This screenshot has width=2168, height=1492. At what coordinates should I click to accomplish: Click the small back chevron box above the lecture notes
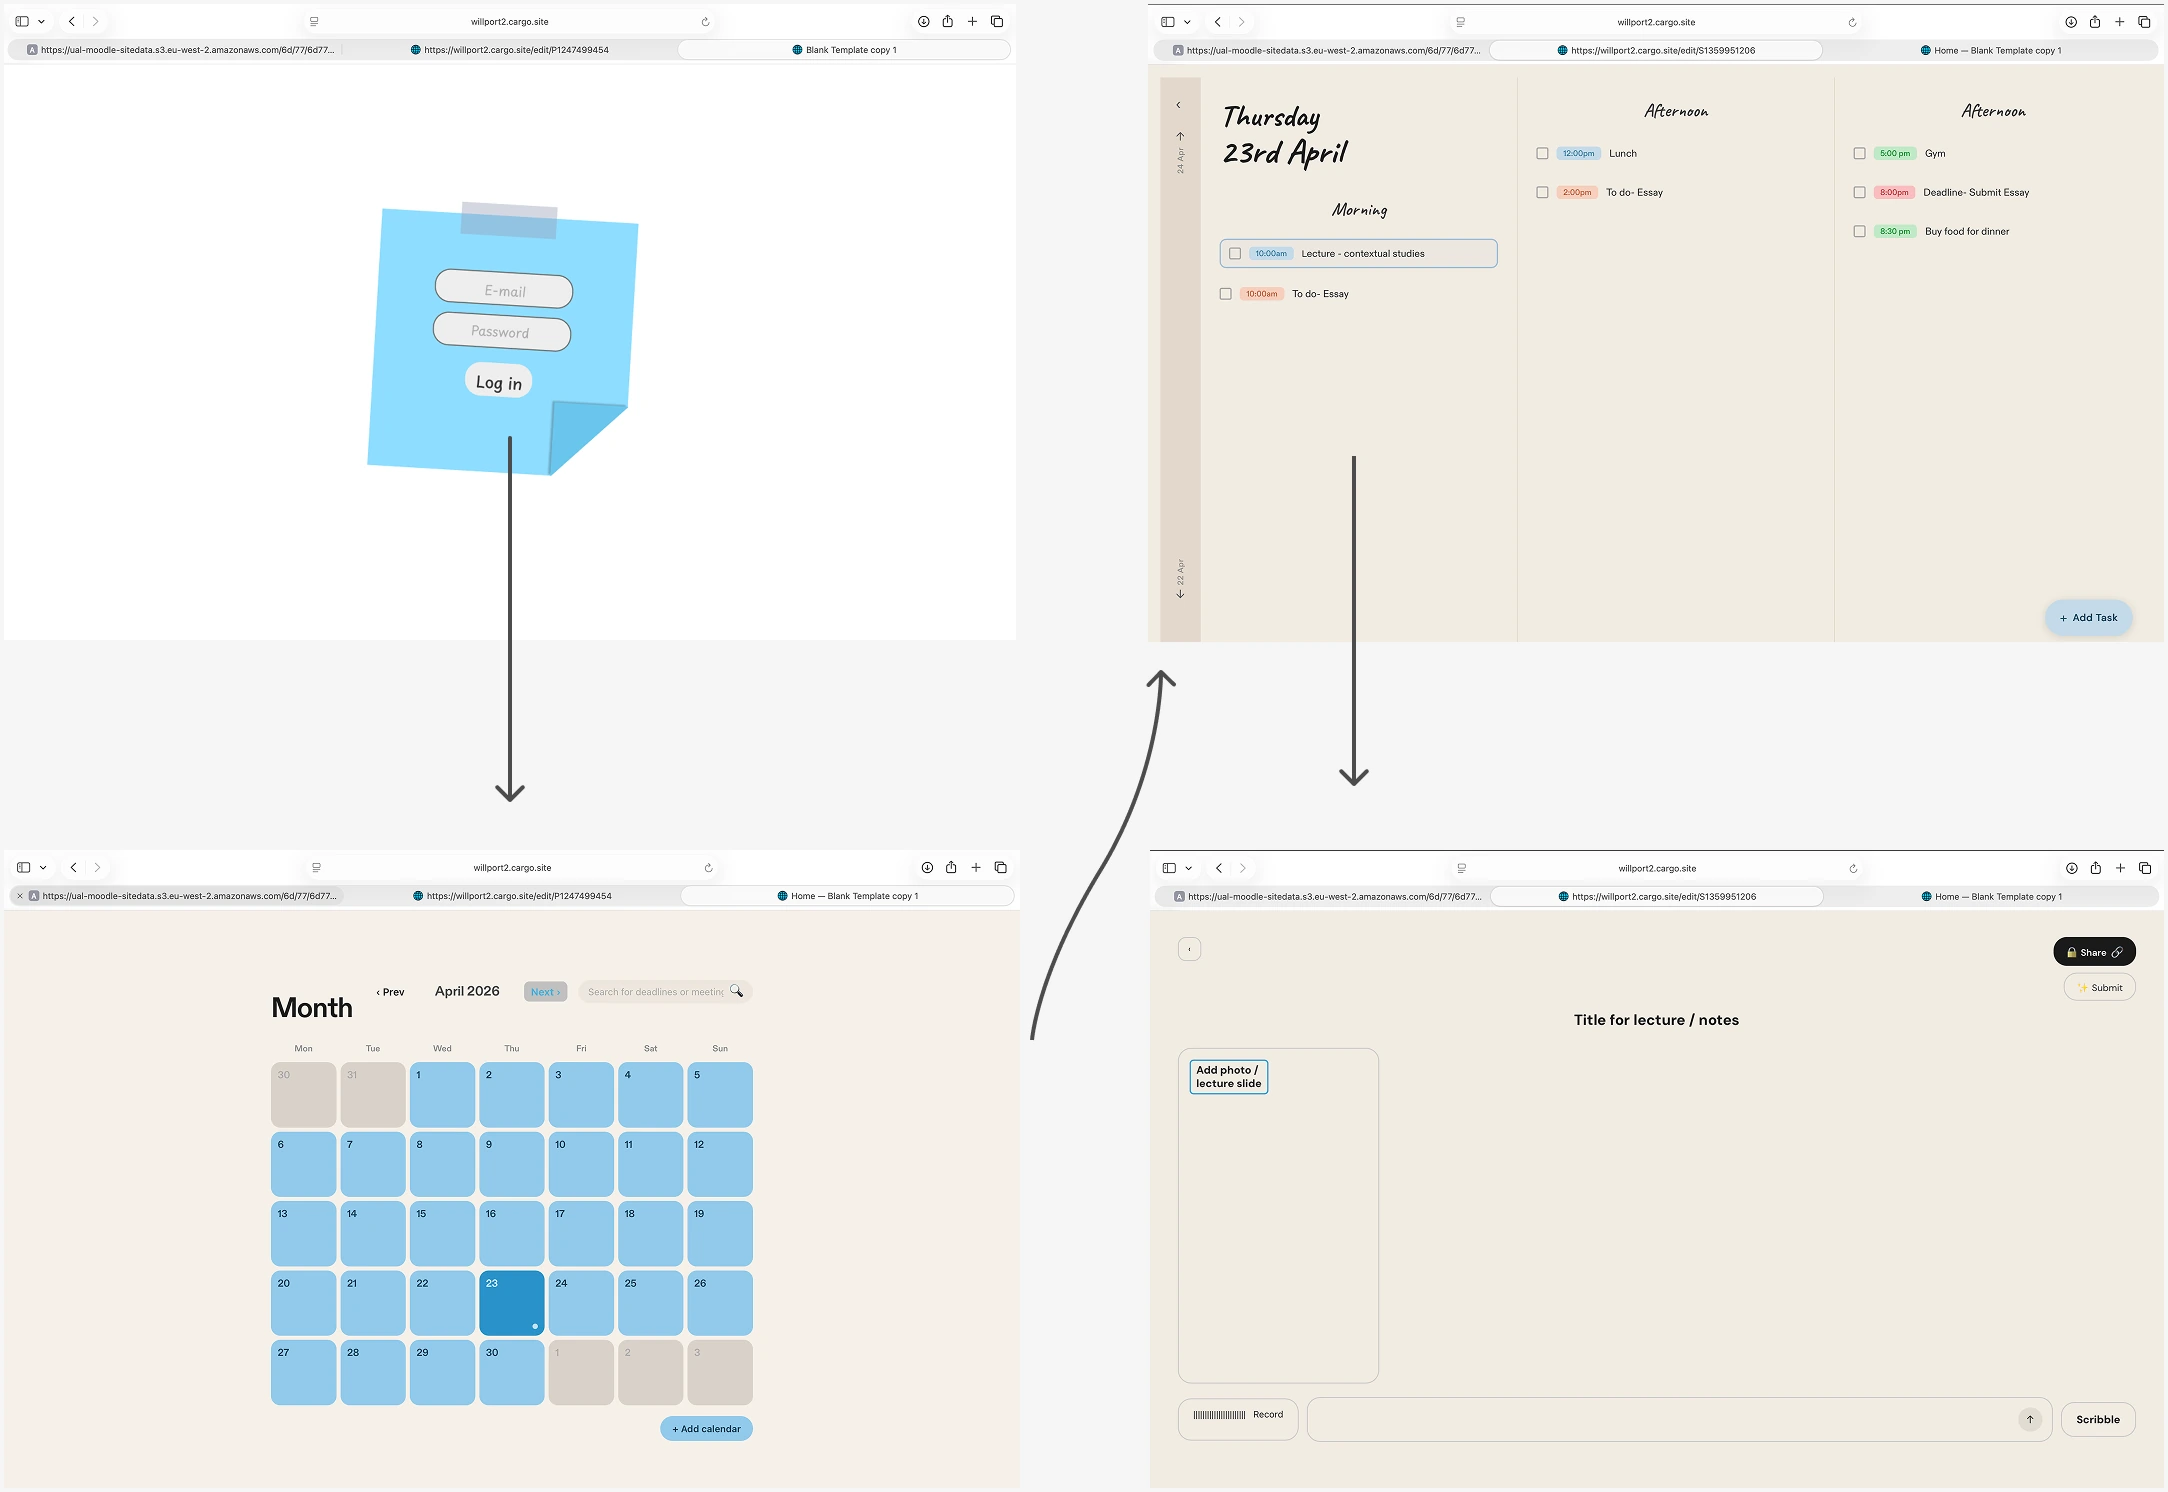point(1189,949)
